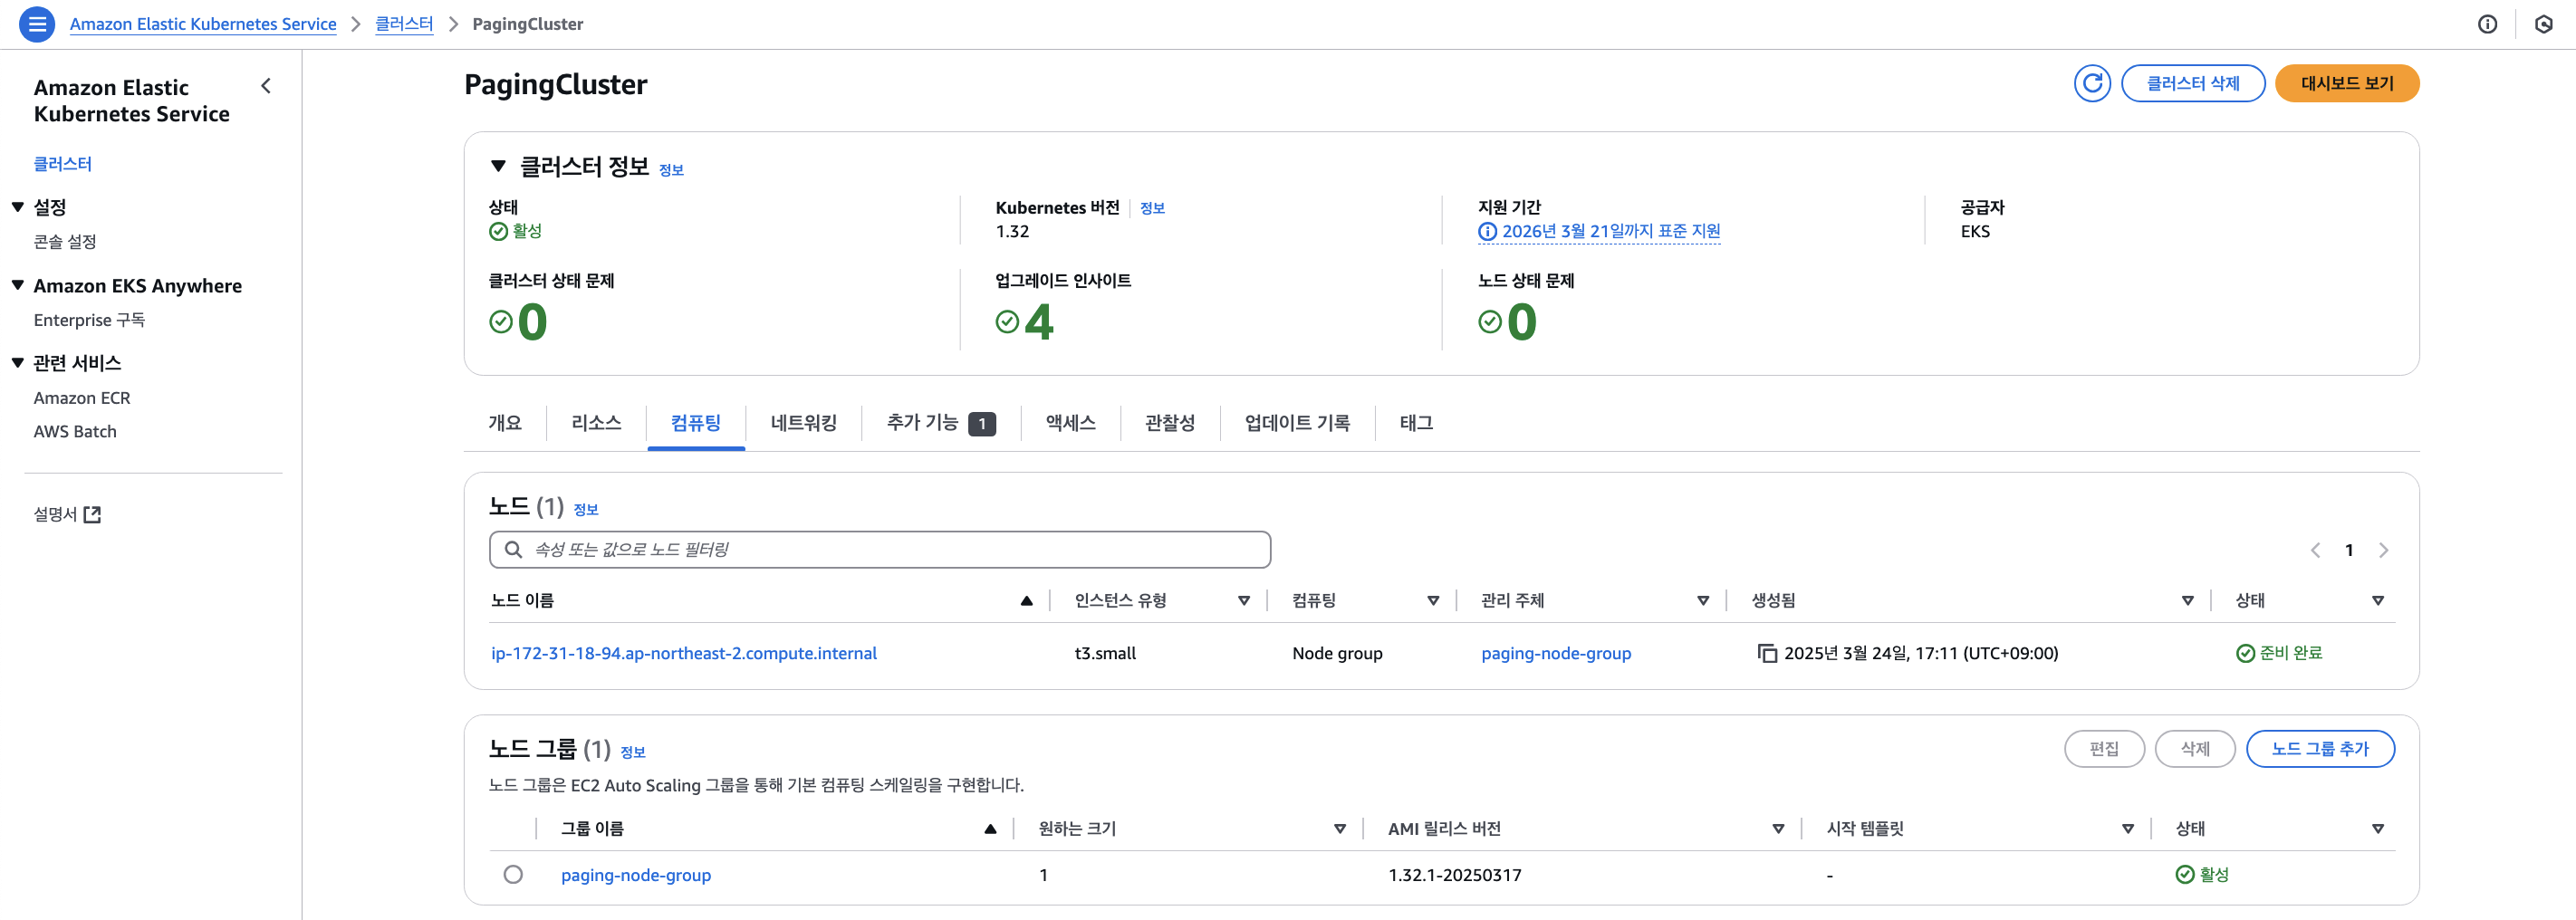Open the 설명서 external documentation link
This screenshot has width=2576, height=920.
[67, 514]
